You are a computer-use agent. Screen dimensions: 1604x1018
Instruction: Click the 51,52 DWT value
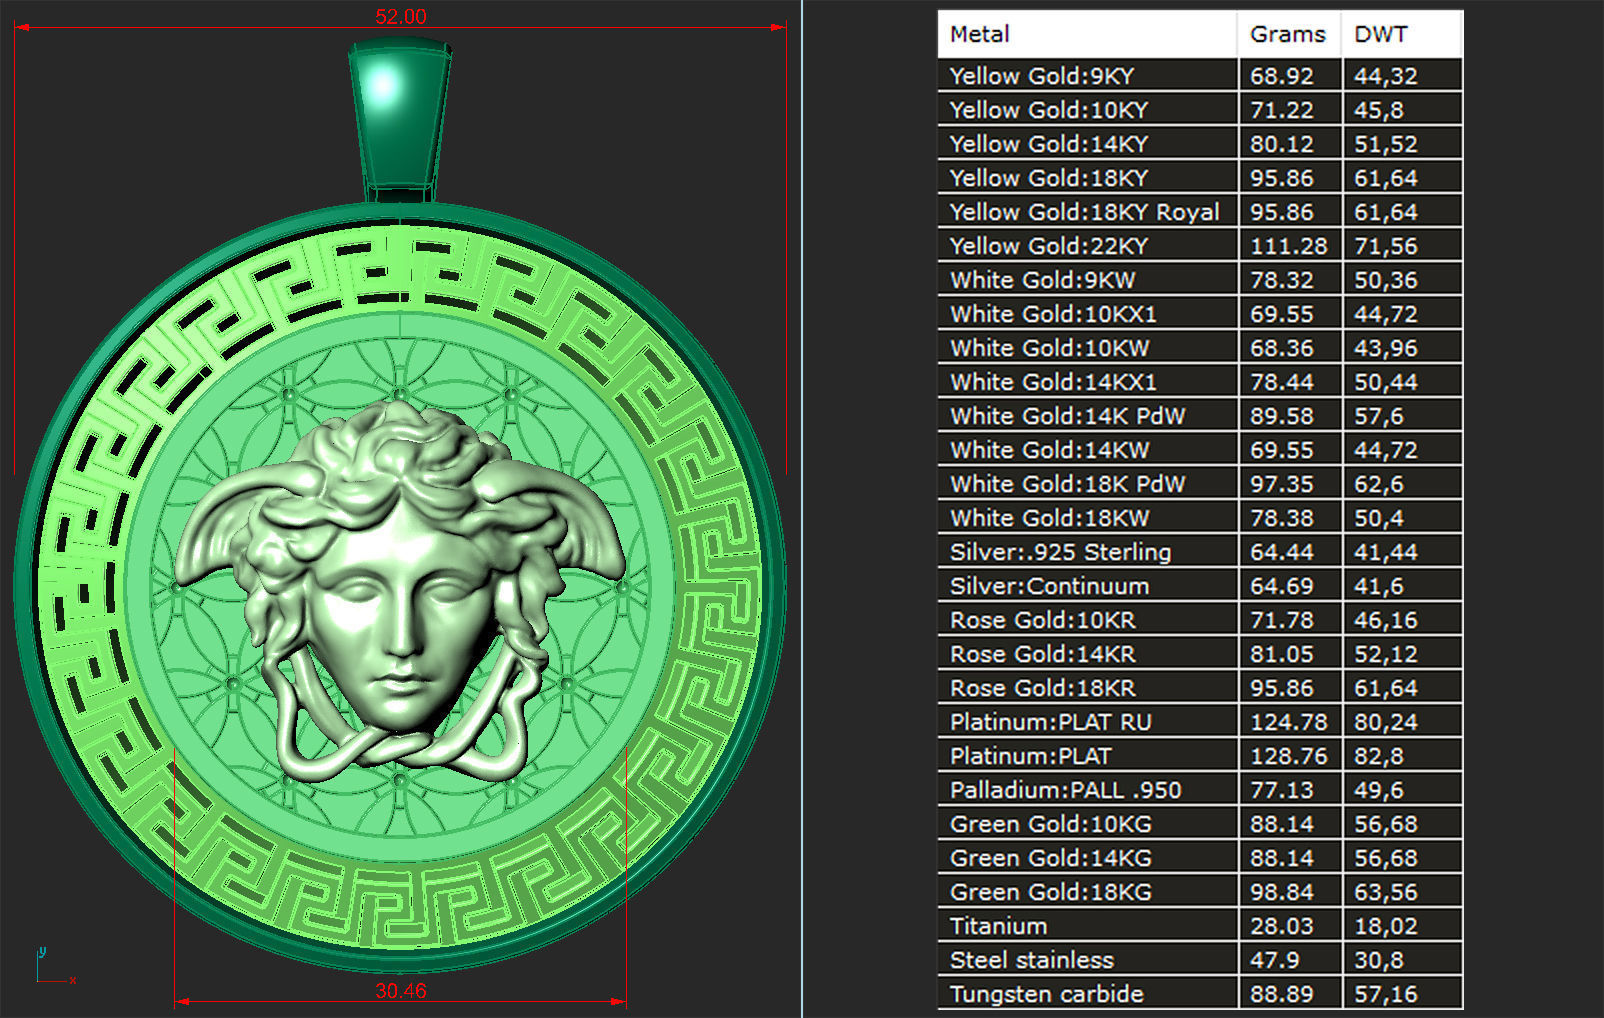pos(1385,144)
